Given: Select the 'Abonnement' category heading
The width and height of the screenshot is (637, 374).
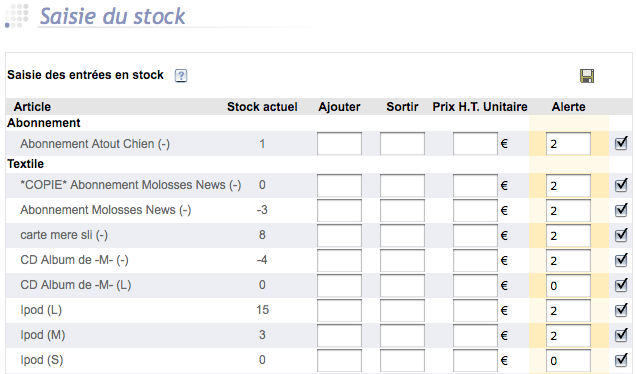Looking at the screenshot, I should (44, 123).
